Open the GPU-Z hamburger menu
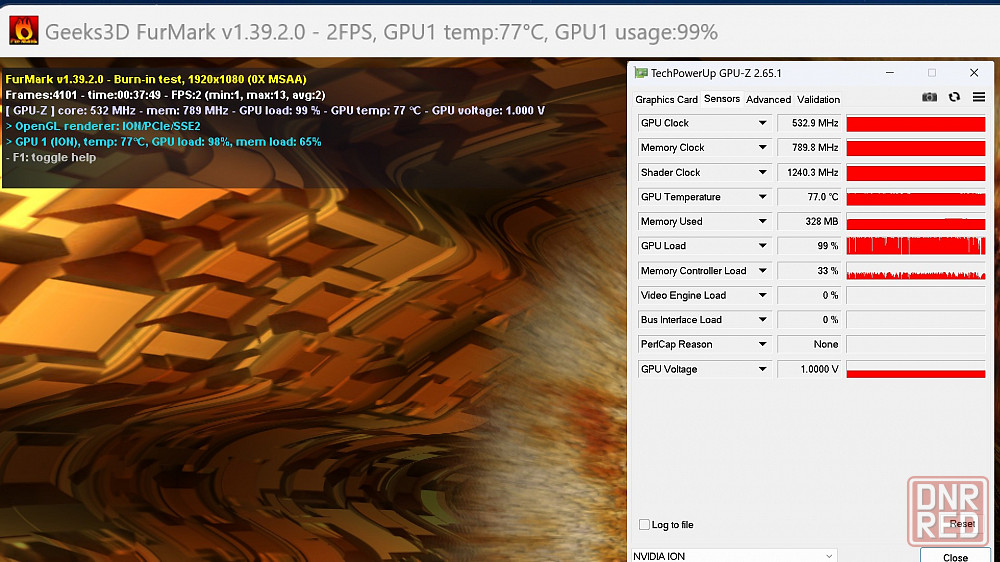The image size is (1000, 562). tap(978, 97)
